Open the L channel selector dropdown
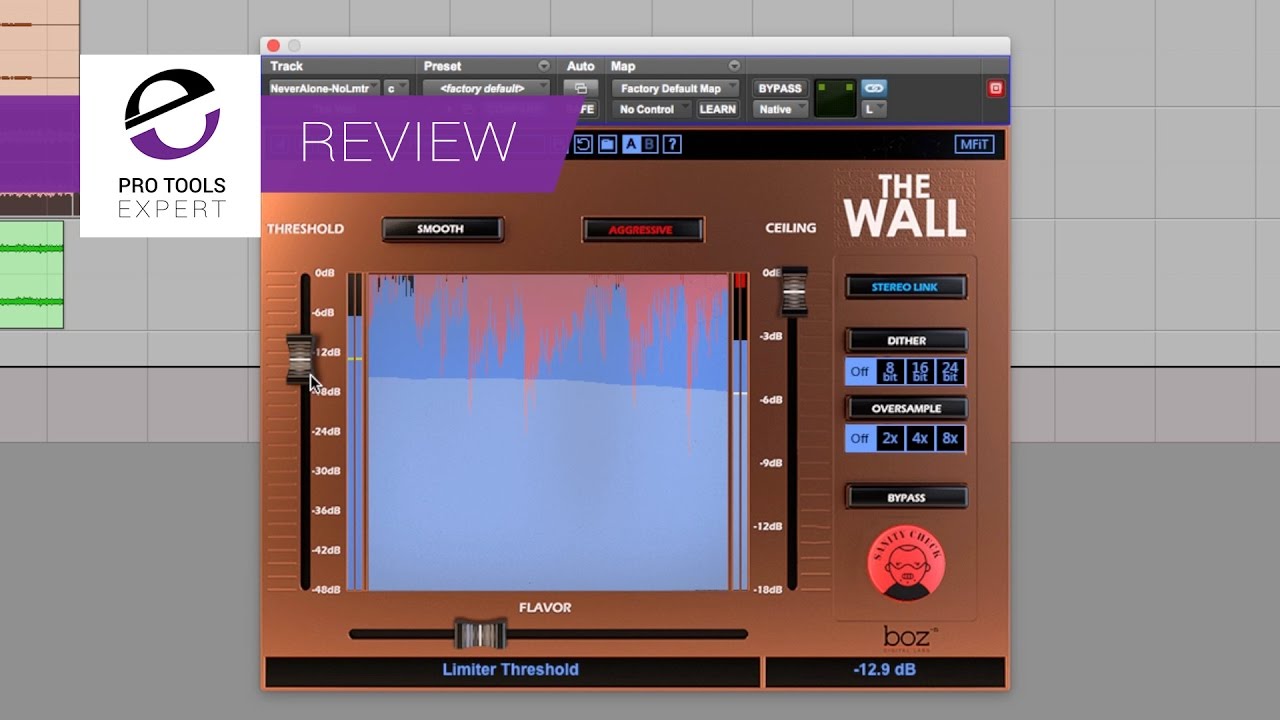Viewport: 1280px width, 720px height. [x=874, y=109]
